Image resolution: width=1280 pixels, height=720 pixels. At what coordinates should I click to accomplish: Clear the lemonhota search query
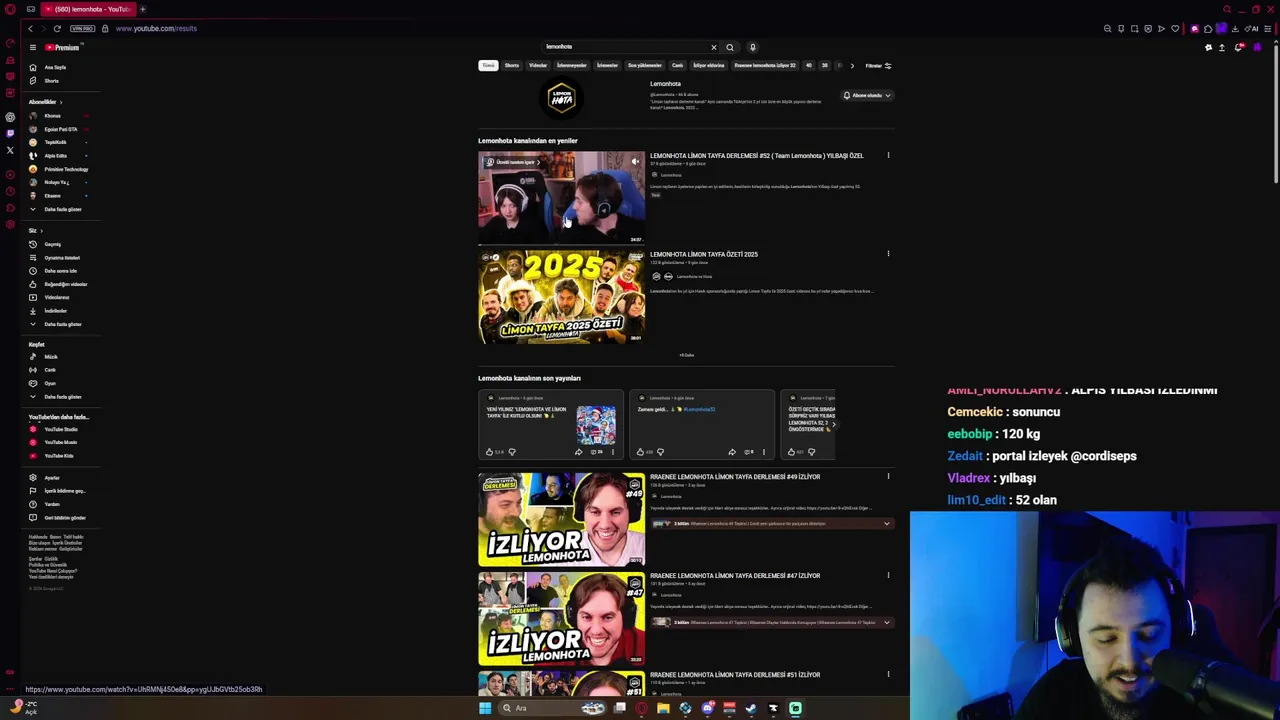[x=713, y=47]
